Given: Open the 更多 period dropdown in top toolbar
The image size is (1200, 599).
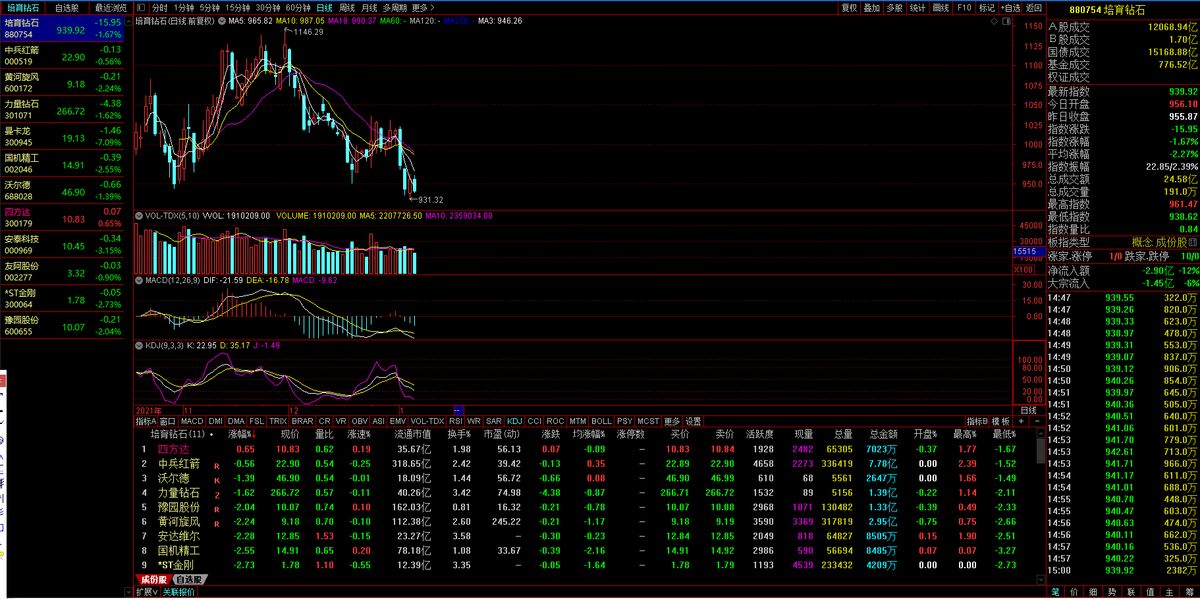Looking at the screenshot, I should [422, 7].
